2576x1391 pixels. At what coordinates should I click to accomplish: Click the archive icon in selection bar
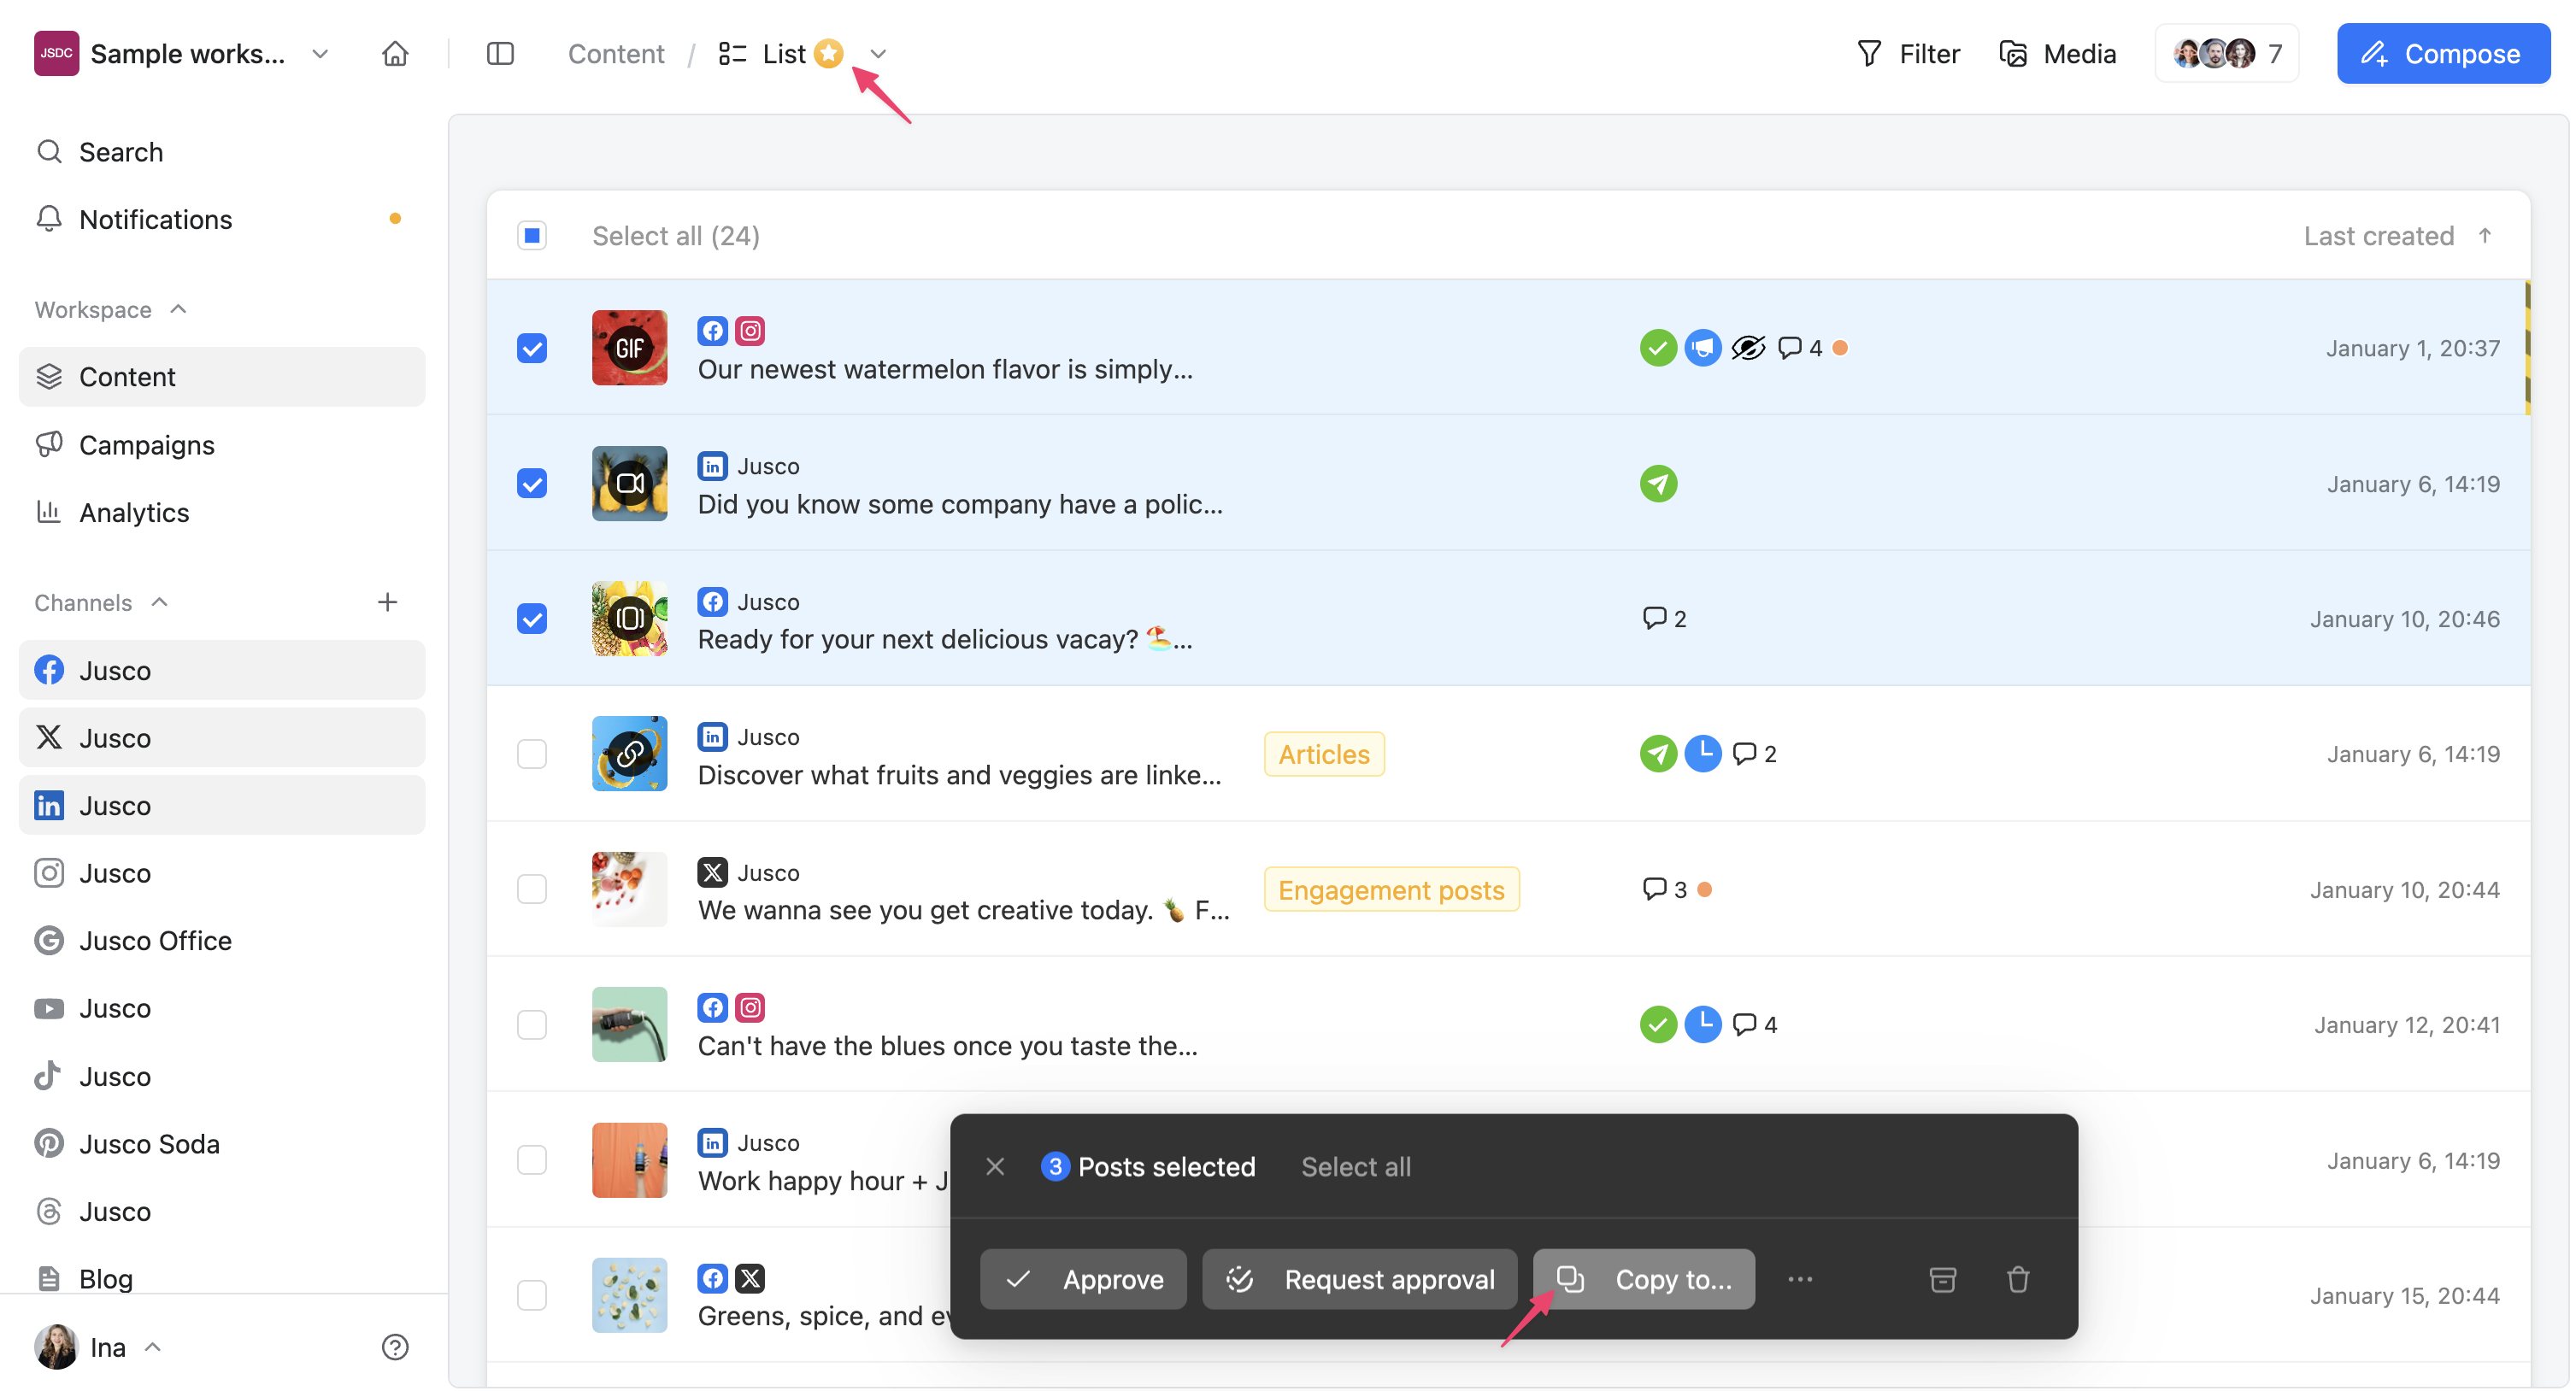point(1942,1279)
